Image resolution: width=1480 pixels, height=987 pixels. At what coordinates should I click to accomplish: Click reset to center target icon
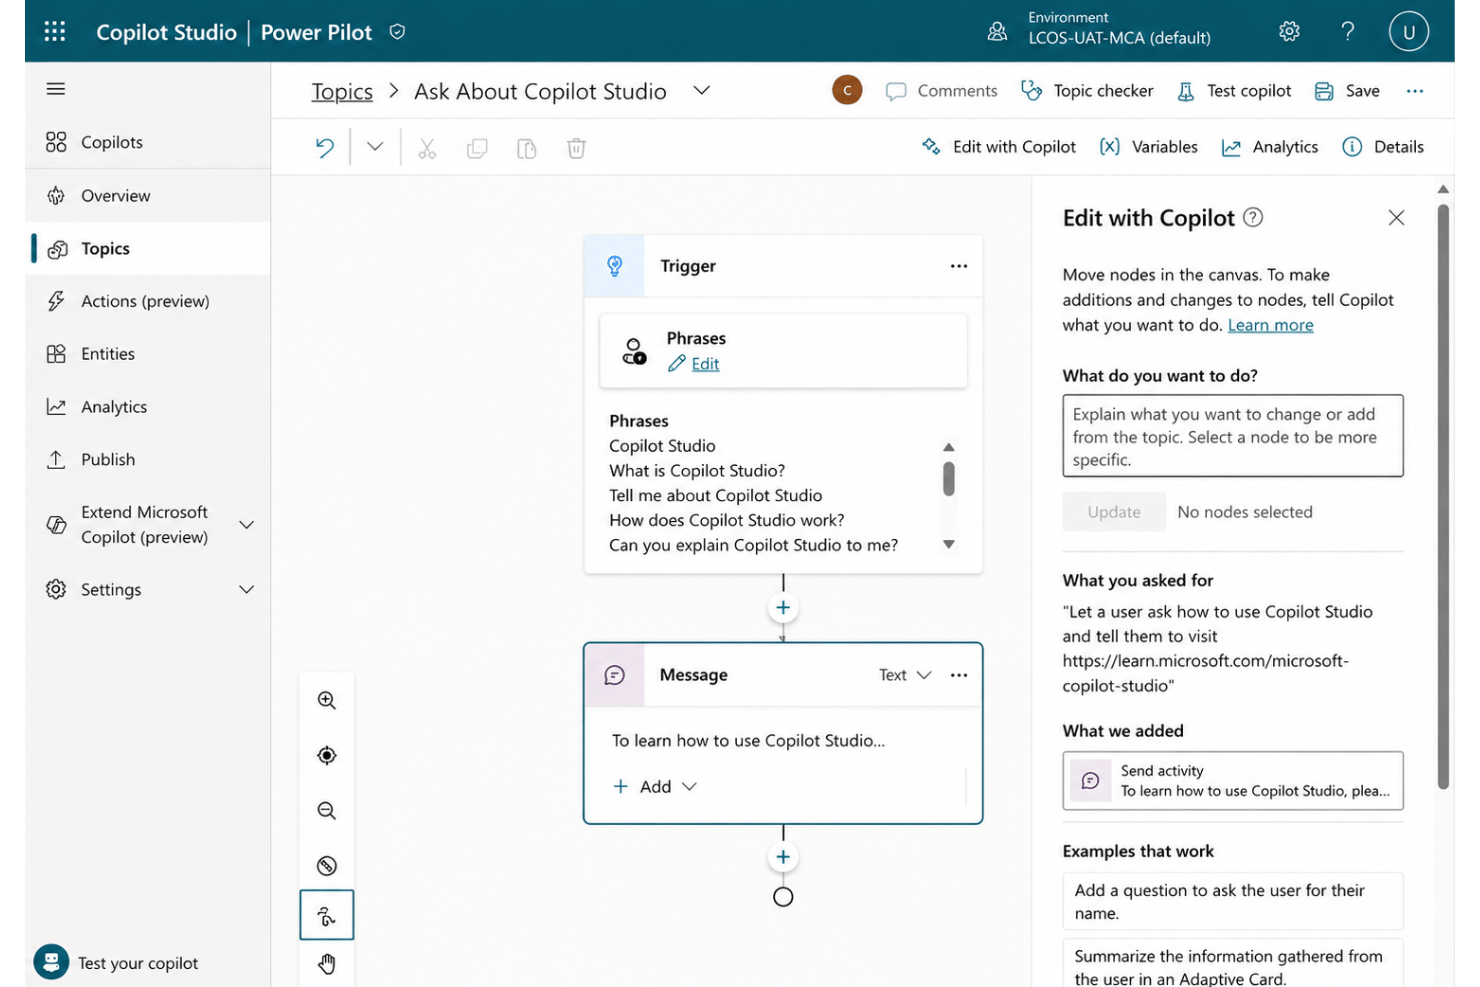click(x=327, y=756)
